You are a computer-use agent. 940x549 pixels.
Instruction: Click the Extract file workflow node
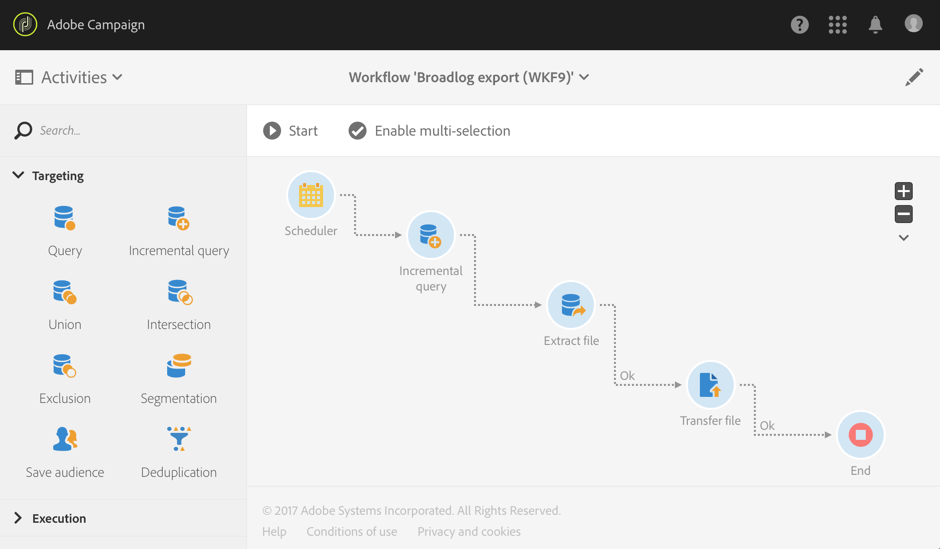tap(571, 306)
